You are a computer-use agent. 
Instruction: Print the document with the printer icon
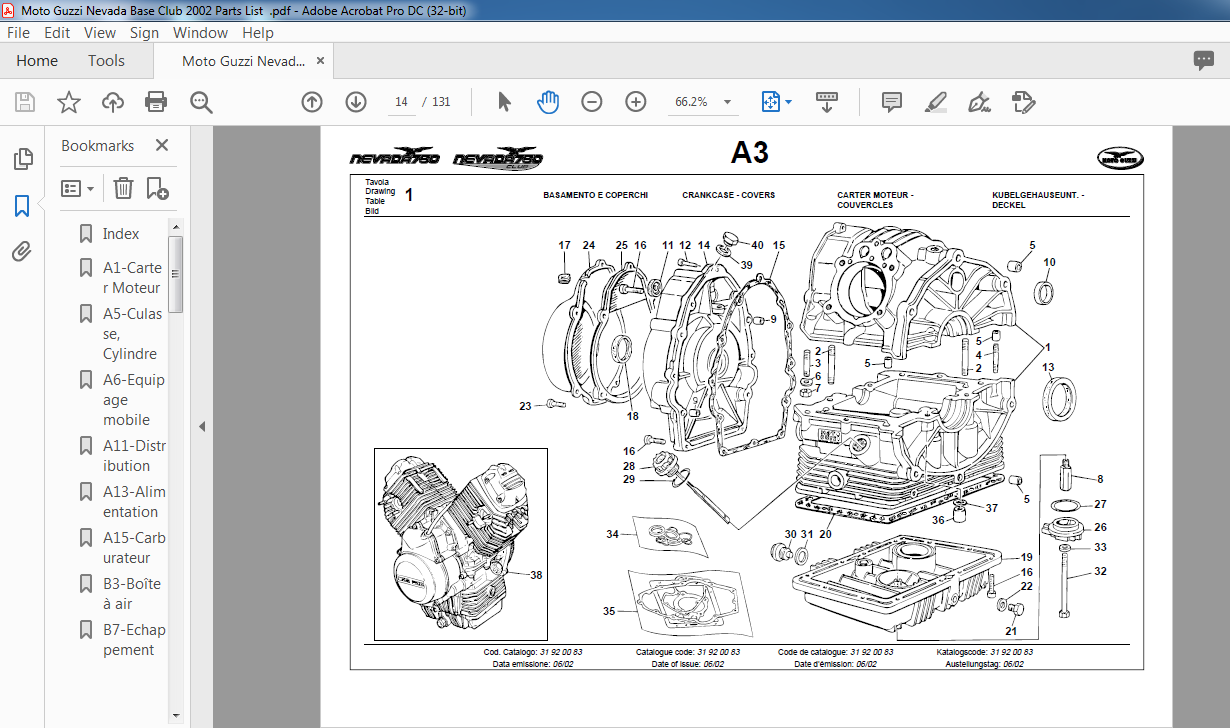pos(156,101)
